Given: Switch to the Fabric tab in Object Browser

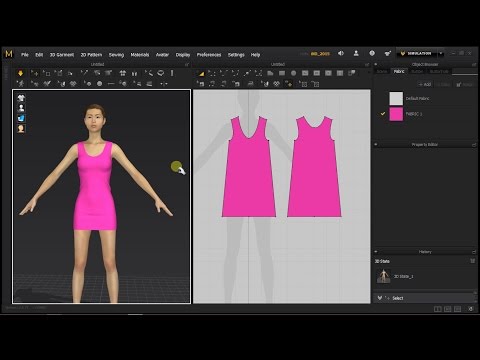Looking at the screenshot, I should tap(399, 71).
